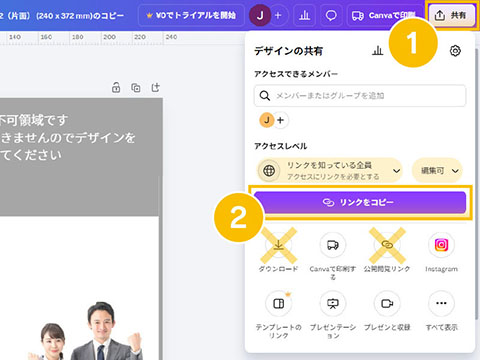Click the 公開閲覧リンク link icon
Image resolution: width=480 pixels, height=360 pixels.
click(387, 245)
